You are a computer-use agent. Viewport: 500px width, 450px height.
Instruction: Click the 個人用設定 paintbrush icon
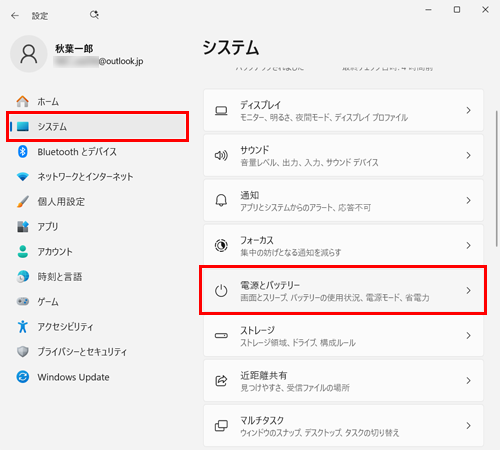23,201
